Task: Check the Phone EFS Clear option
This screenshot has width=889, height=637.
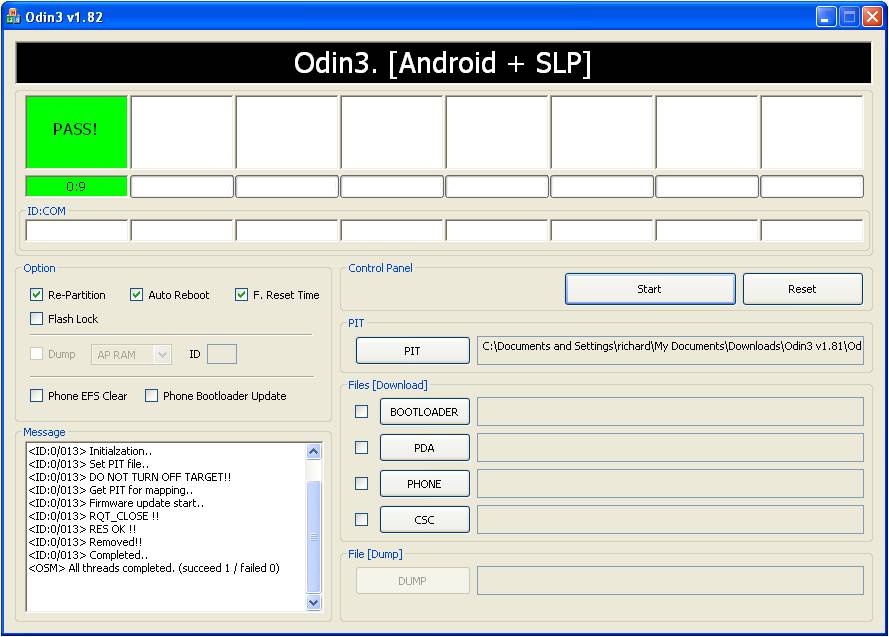Action: 37,396
